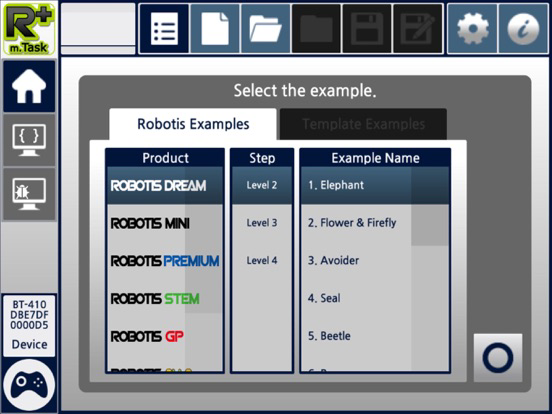Click the Step column header
The height and width of the screenshot is (414, 552).
(x=262, y=158)
